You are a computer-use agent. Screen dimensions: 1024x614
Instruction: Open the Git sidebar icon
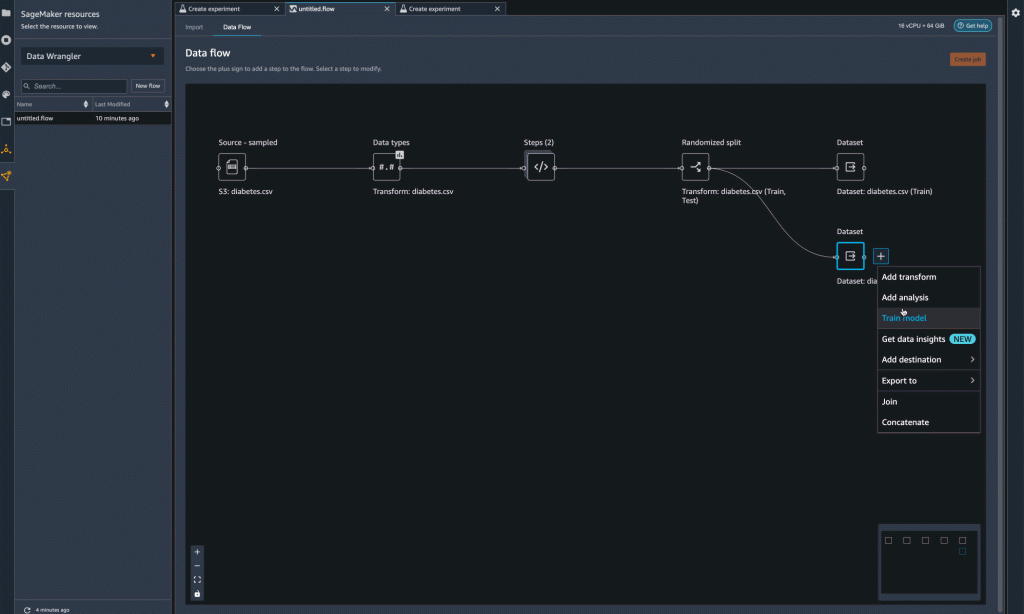point(6,67)
